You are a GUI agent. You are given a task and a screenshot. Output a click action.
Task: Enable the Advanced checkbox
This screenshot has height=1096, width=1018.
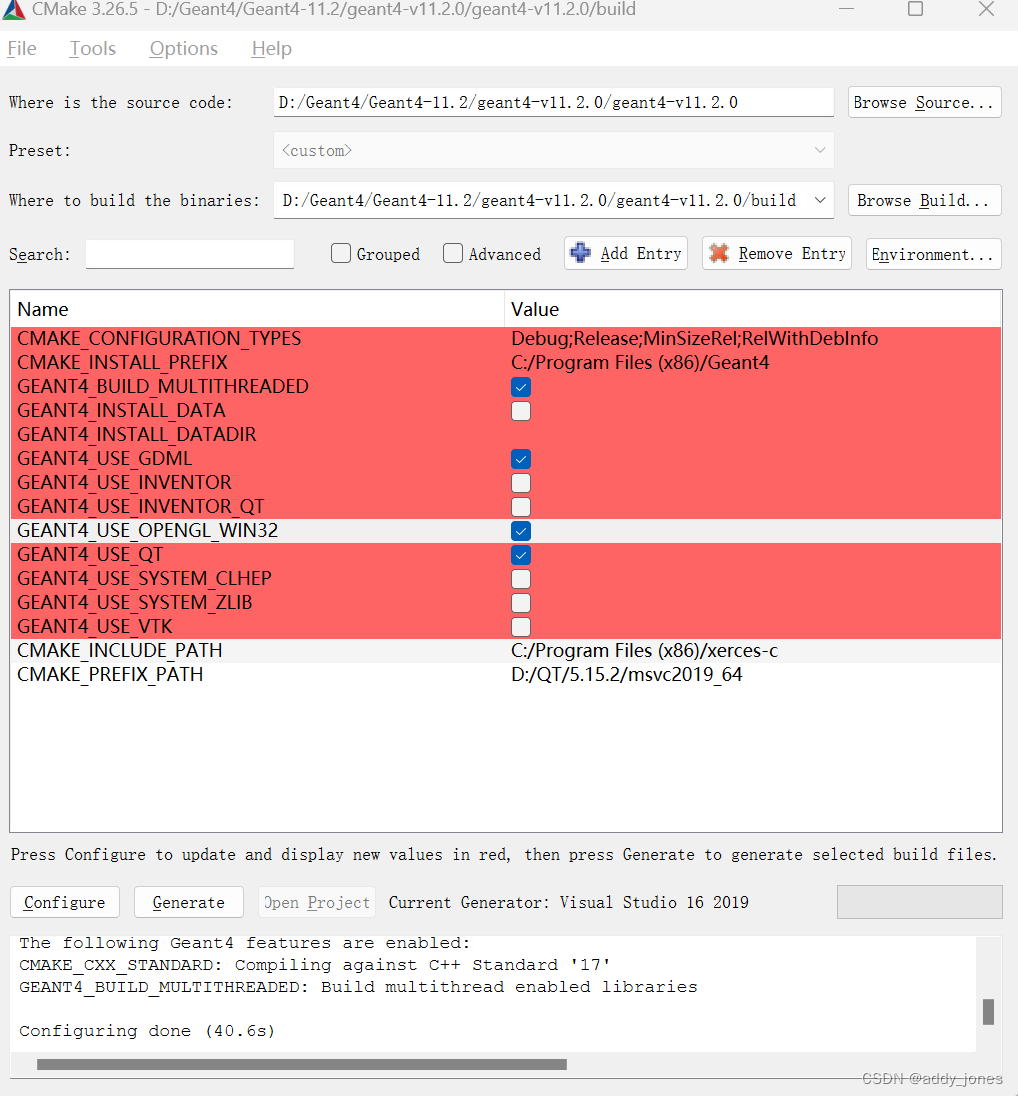(x=452, y=253)
